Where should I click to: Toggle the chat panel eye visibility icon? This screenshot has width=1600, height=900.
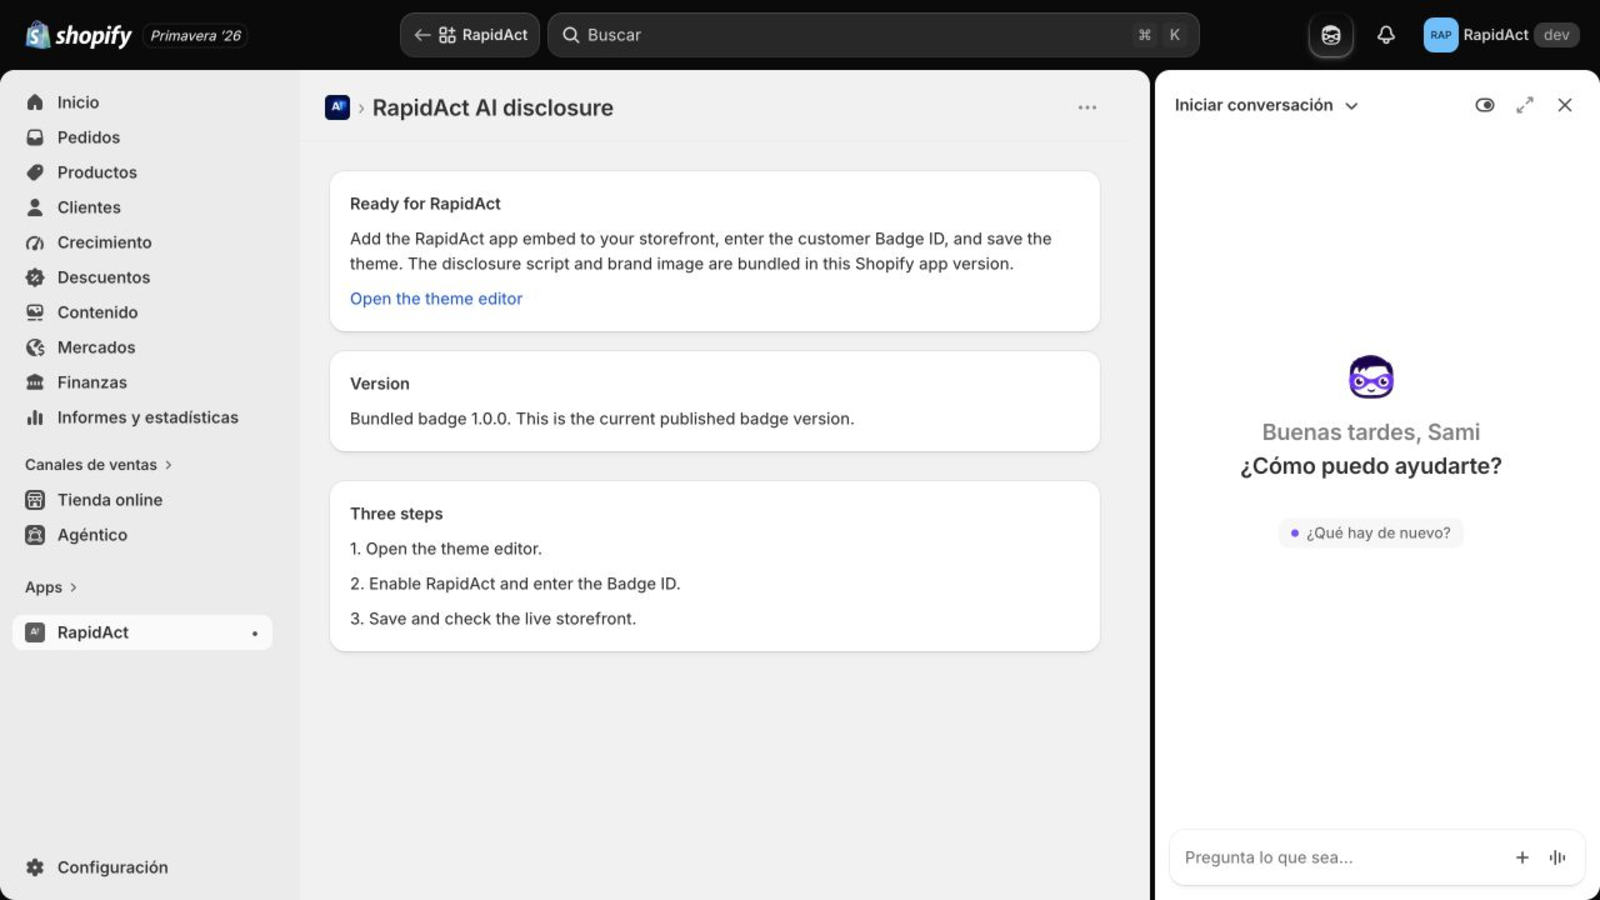pyautogui.click(x=1485, y=105)
